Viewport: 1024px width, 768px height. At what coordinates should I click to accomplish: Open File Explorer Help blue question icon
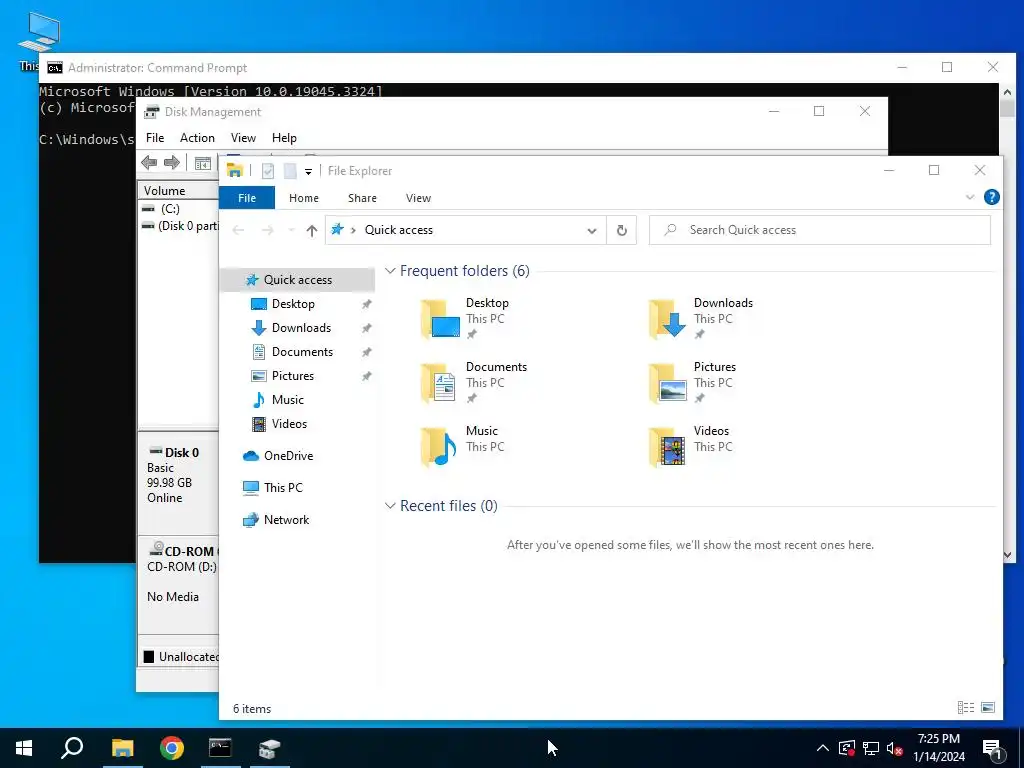991,197
